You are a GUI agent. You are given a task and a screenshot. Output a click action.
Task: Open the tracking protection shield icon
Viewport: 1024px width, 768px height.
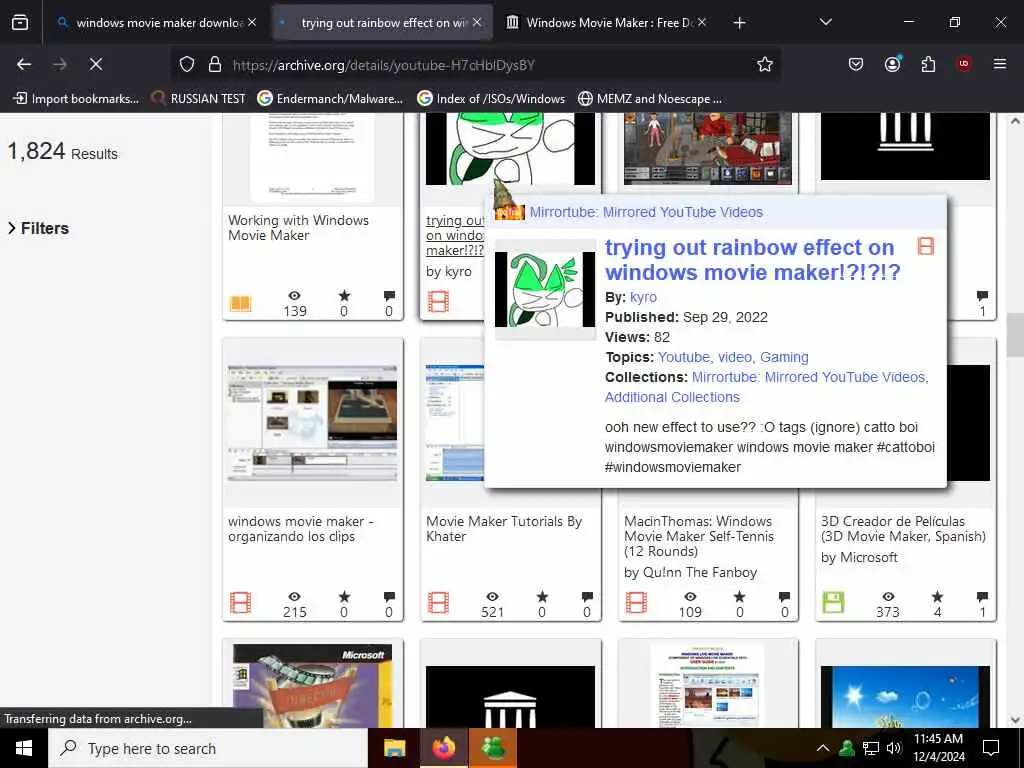tap(187, 64)
